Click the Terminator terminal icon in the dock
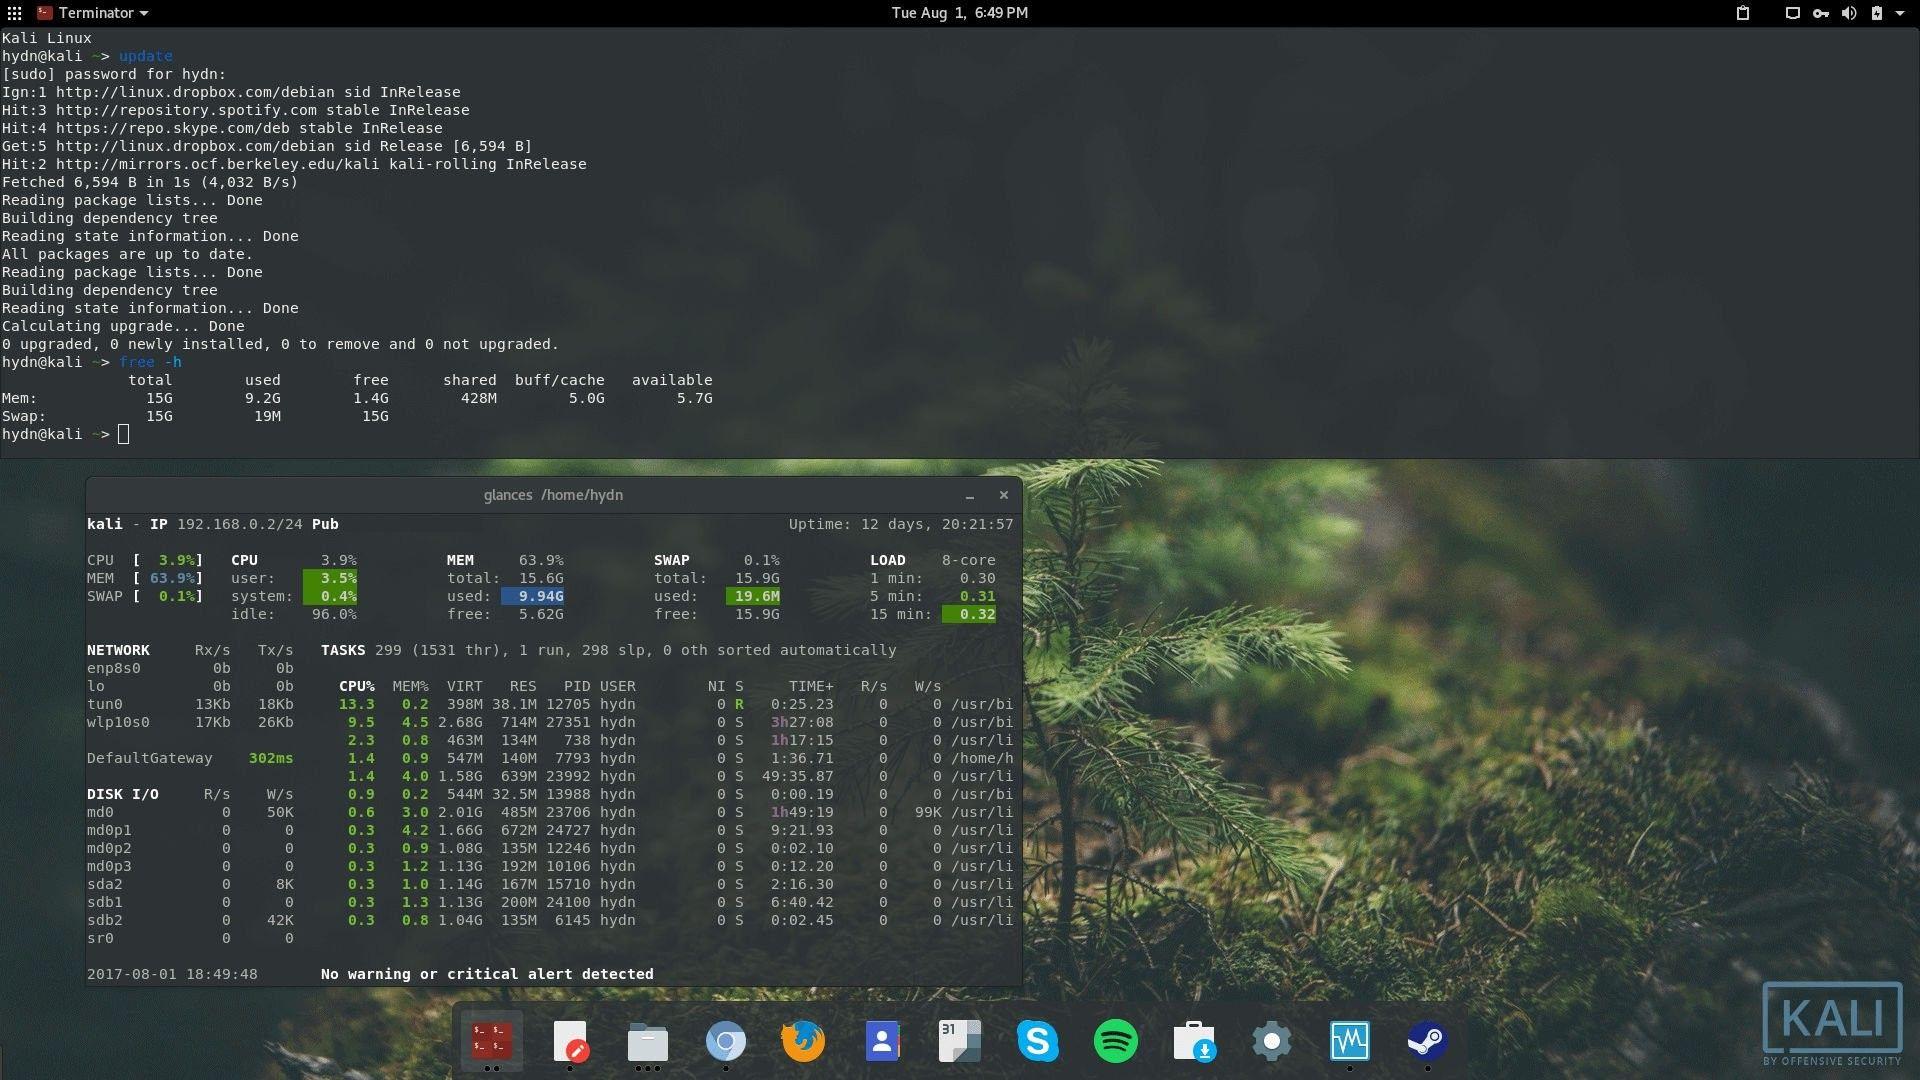 click(490, 1041)
